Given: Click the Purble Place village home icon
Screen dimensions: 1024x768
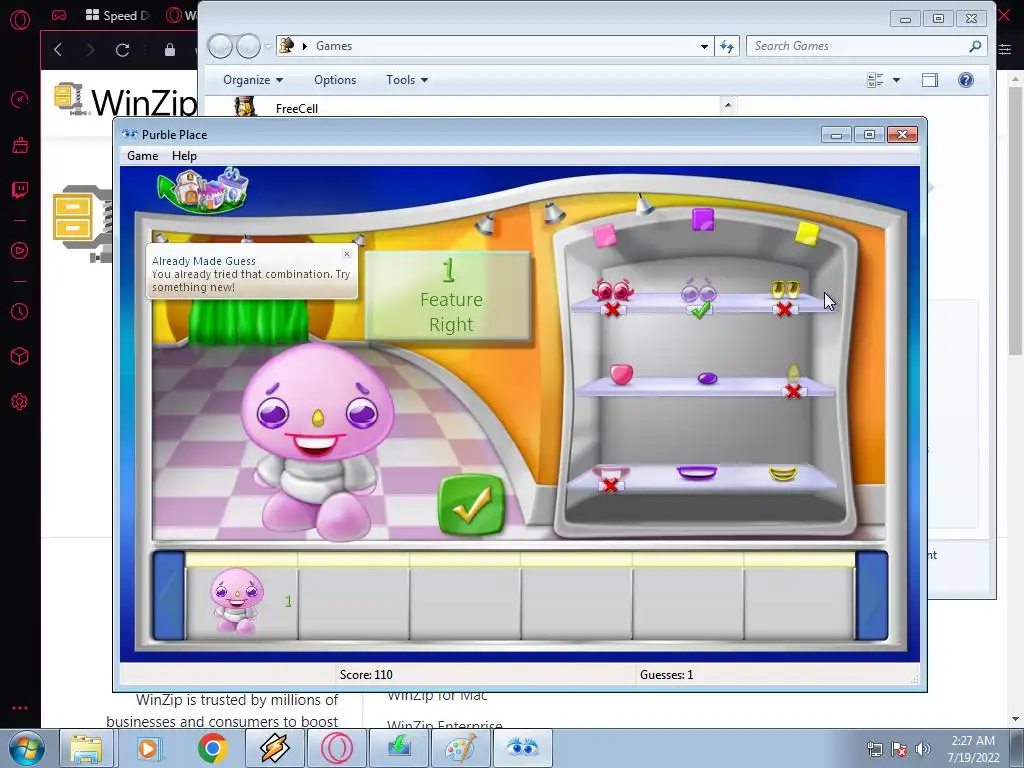Looking at the screenshot, I should [203, 189].
